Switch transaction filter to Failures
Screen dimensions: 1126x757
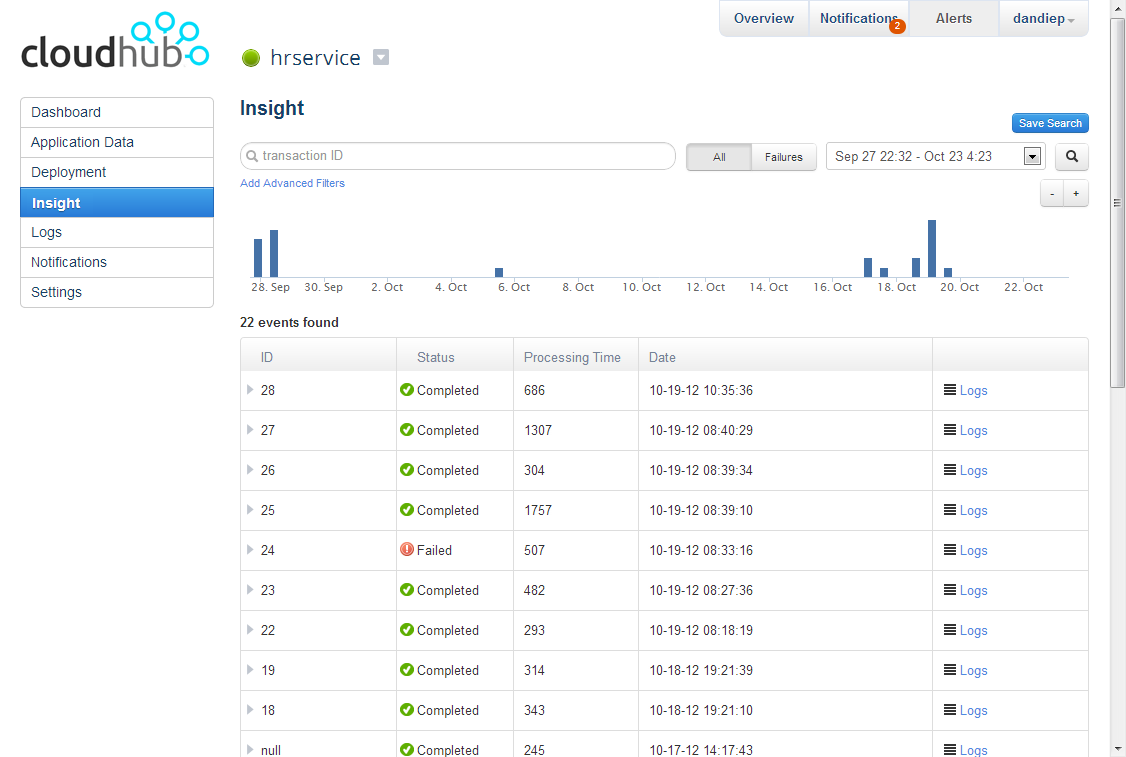pyautogui.click(x=783, y=157)
